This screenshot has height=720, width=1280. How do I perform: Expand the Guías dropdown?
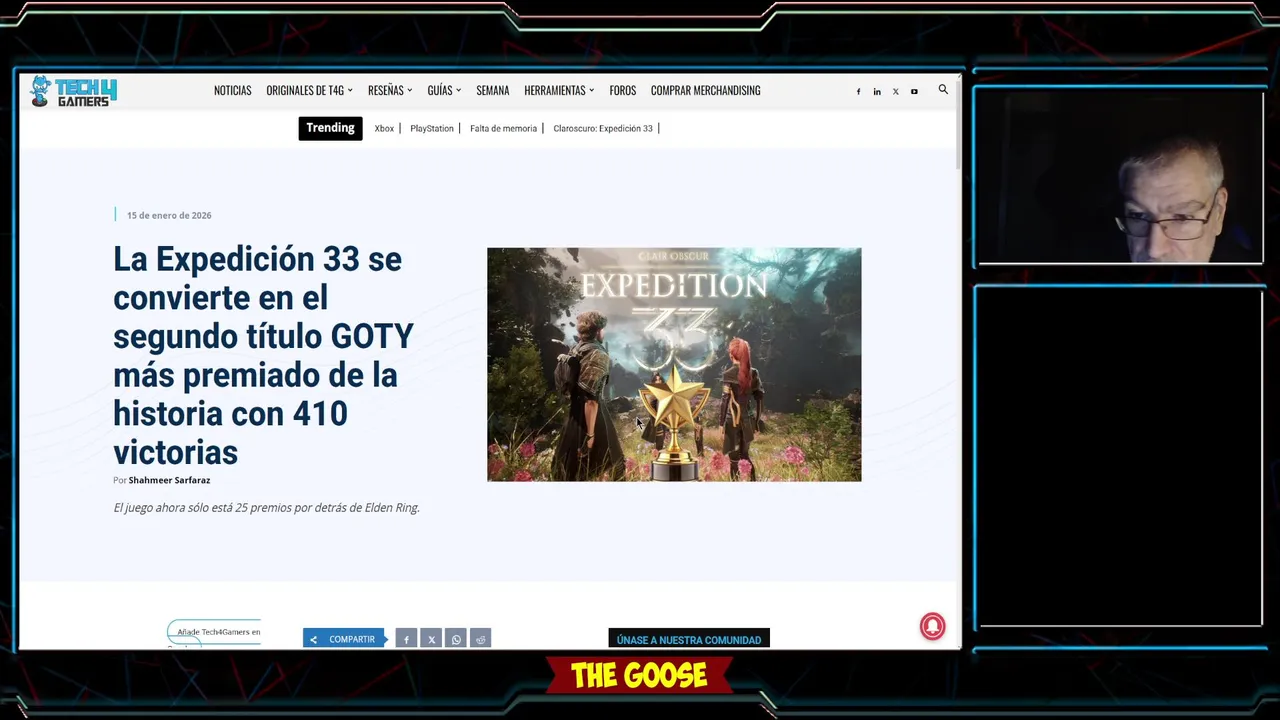coord(444,90)
